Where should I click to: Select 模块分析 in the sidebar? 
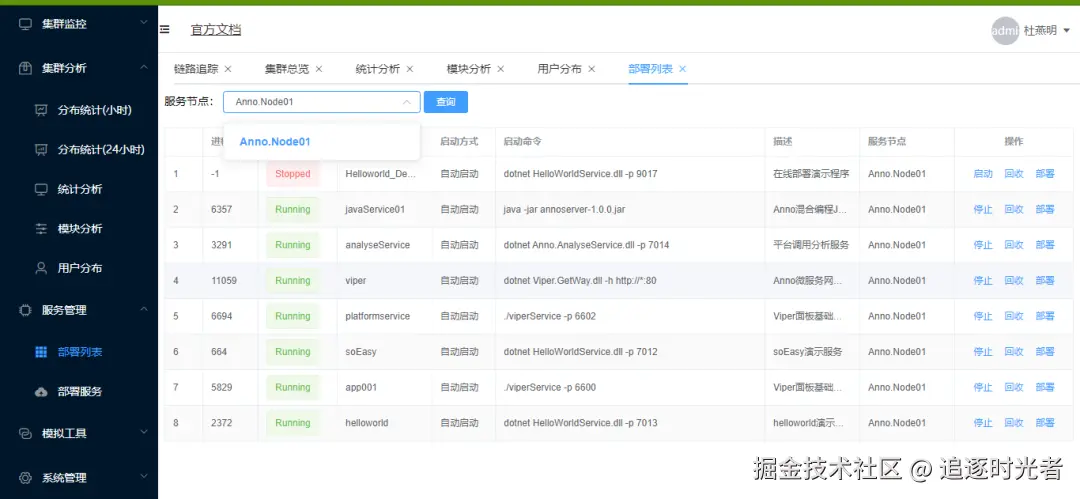[x=79, y=229]
